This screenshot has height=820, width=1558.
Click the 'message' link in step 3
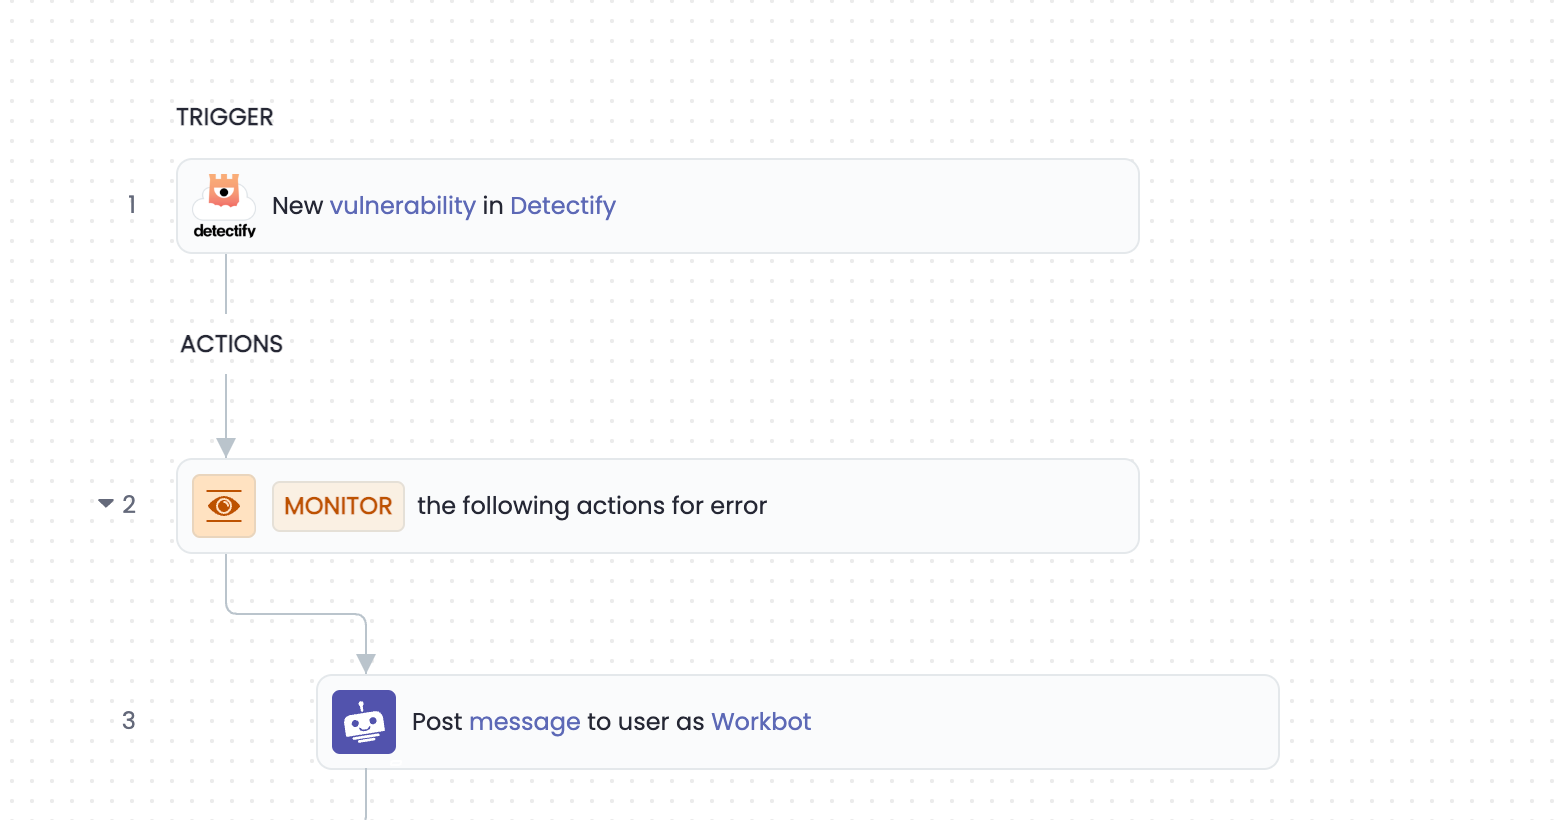(x=524, y=722)
